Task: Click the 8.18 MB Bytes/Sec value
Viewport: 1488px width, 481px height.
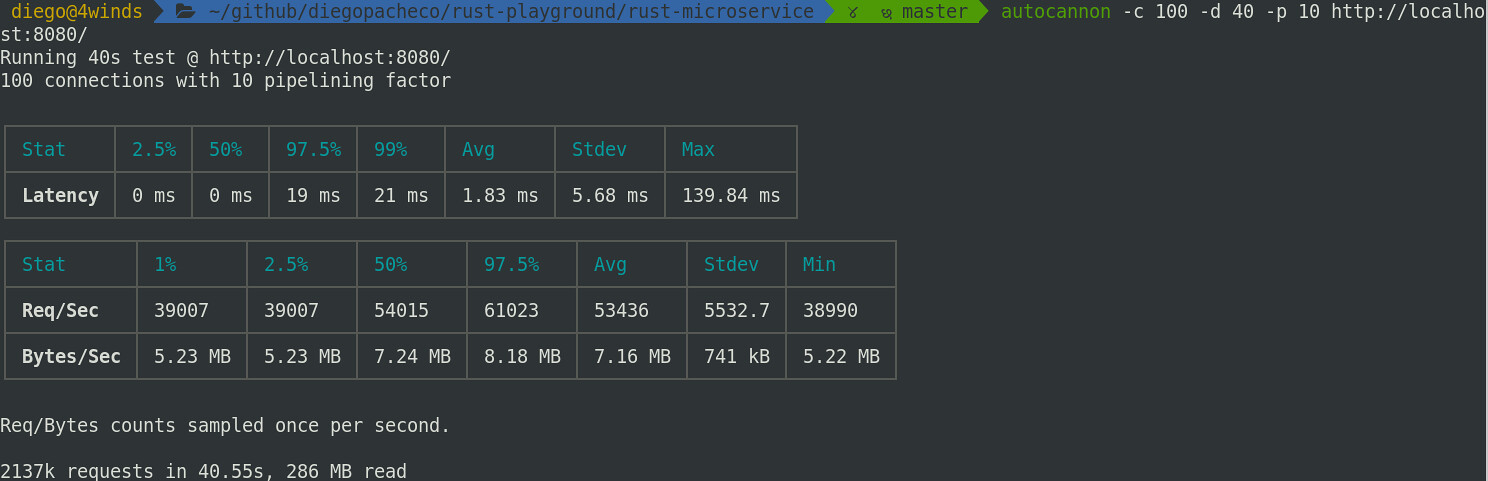Action: point(522,356)
